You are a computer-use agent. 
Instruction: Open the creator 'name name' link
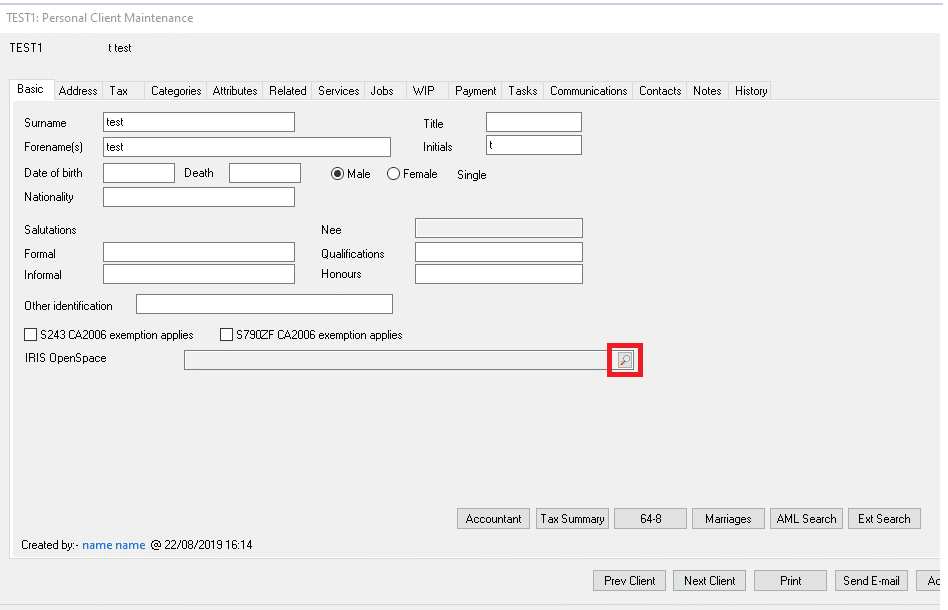pos(113,544)
